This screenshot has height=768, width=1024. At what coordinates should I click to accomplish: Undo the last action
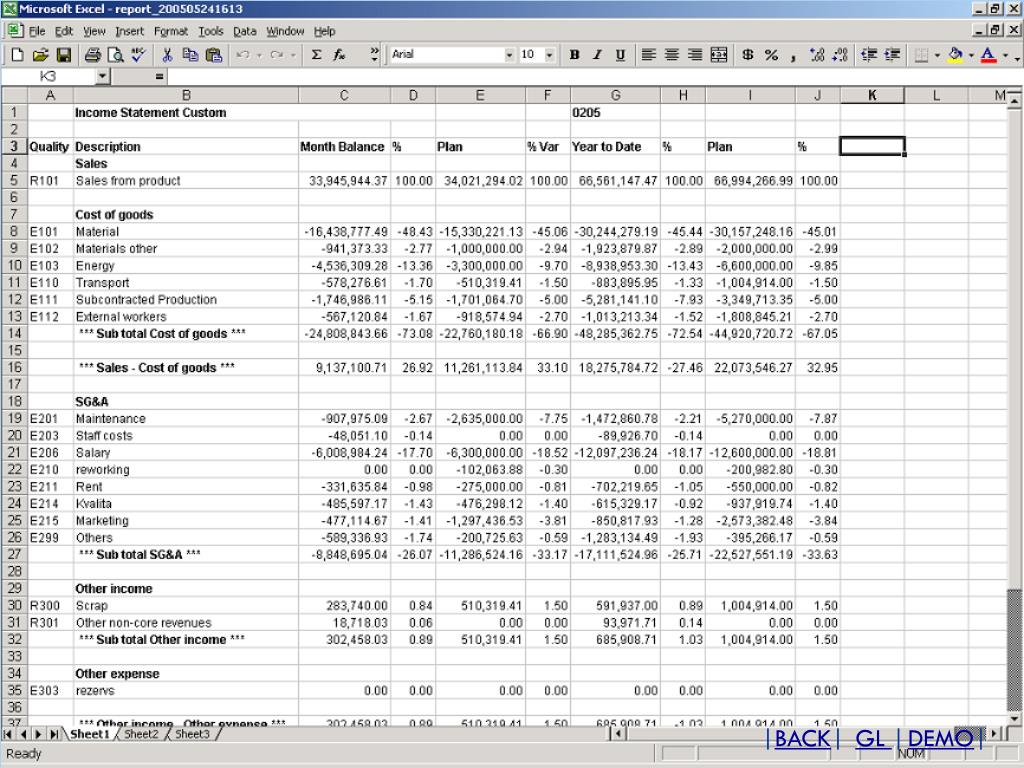pos(243,55)
